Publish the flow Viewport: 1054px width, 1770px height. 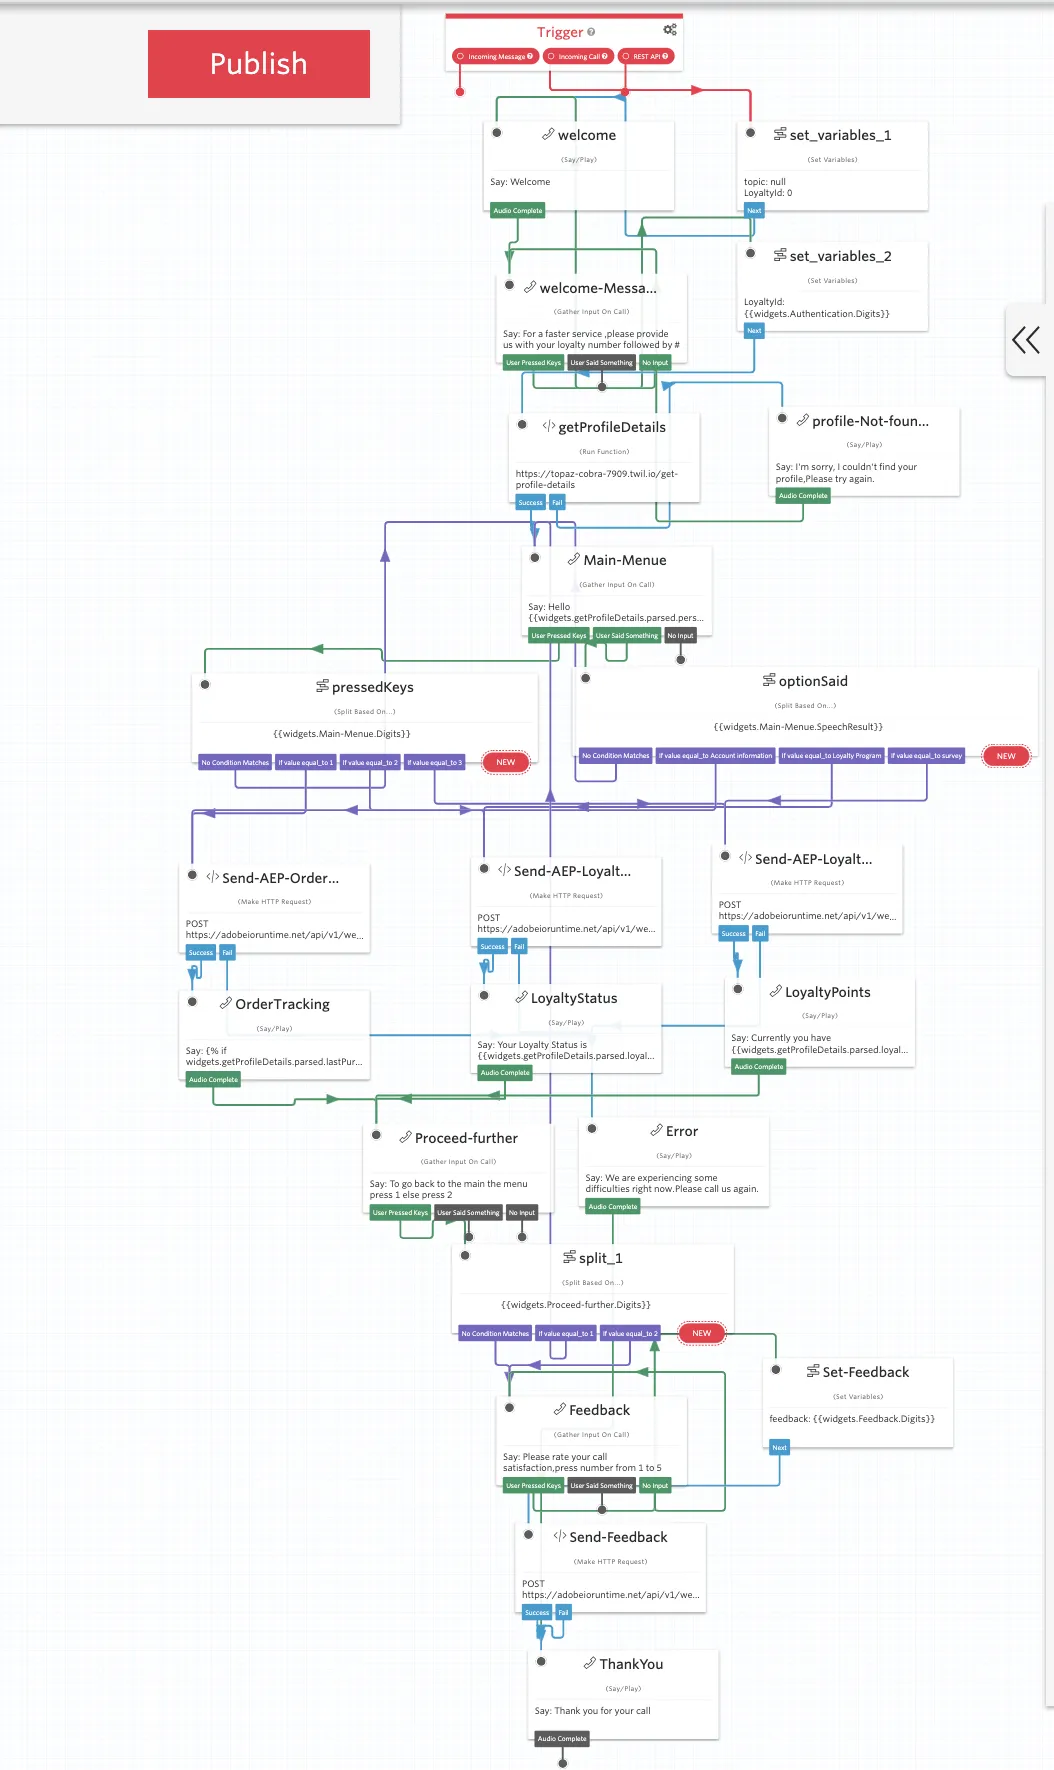click(x=259, y=64)
